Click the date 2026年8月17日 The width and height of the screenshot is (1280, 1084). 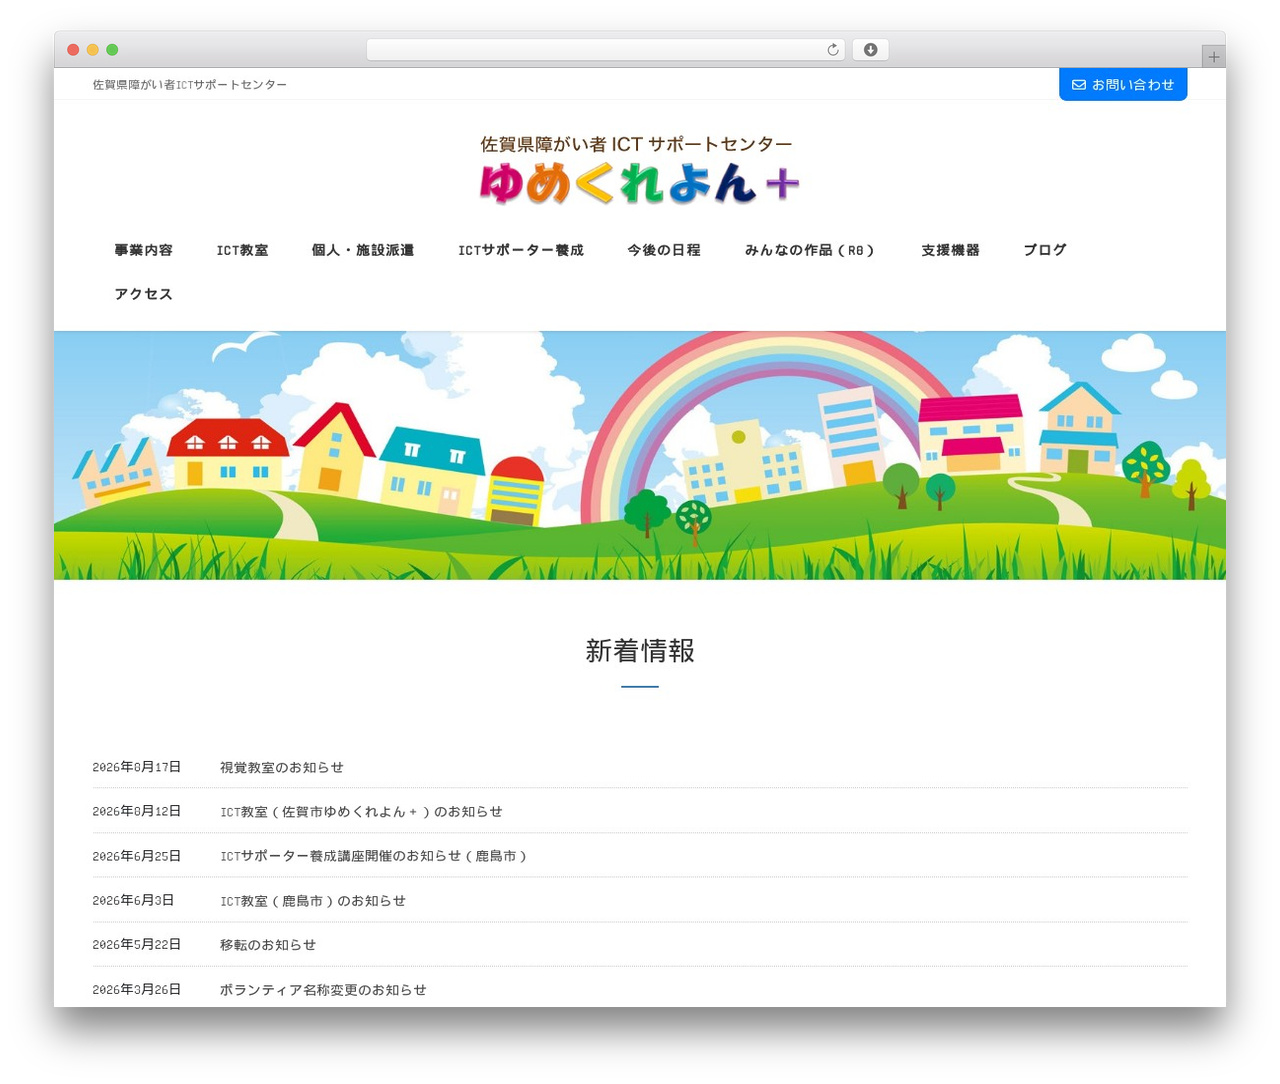coord(137,767)
